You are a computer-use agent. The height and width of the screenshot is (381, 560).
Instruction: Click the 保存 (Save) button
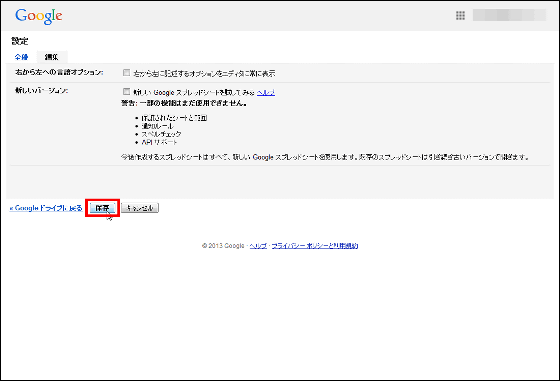[102, 208]
